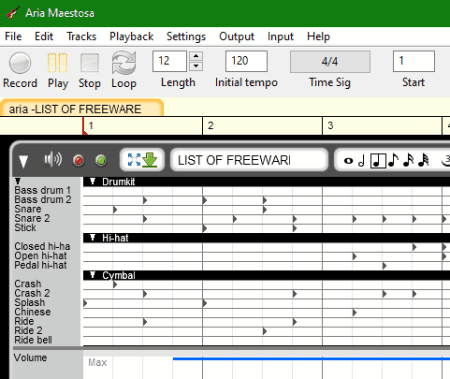Click the Length field showing 12
Viewport: 450px width, 379px height.
point(169,61)
